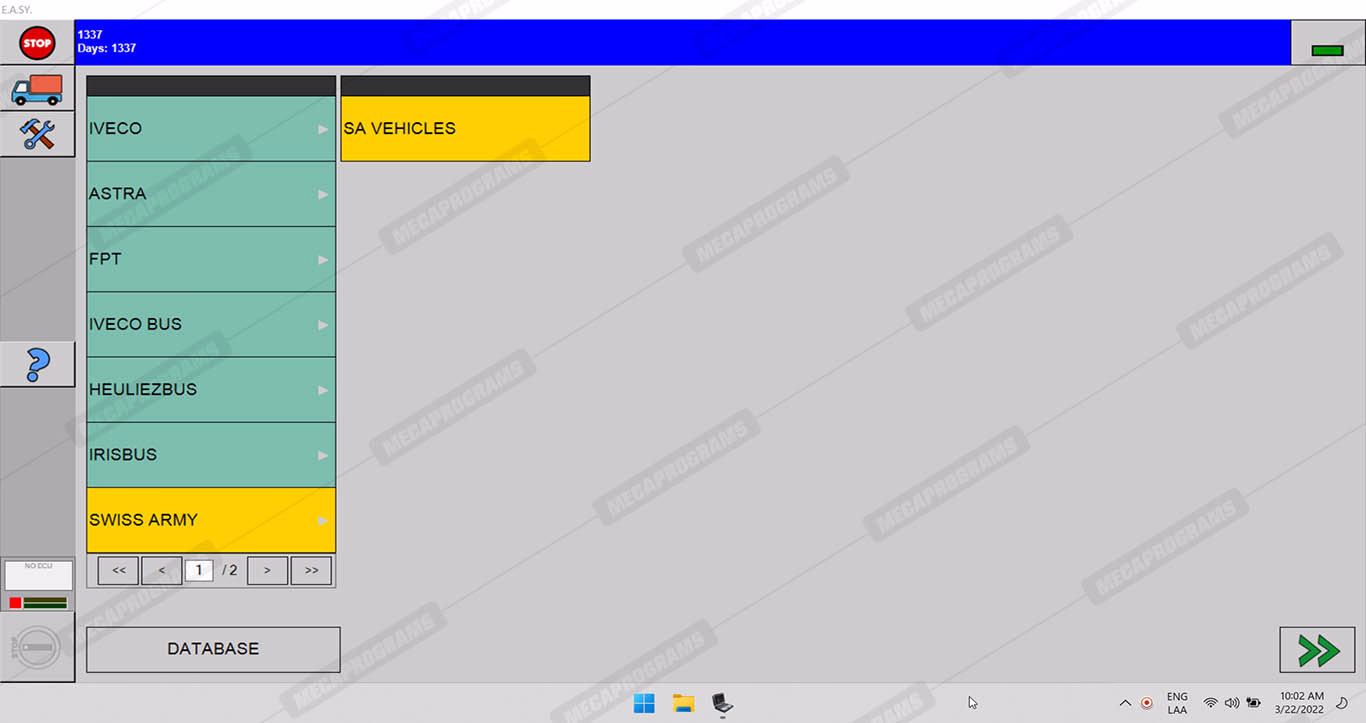Screen dimensions: 1366x723
Task: Select the HEULIEZBUS brand entry
Action: [211, 389]
